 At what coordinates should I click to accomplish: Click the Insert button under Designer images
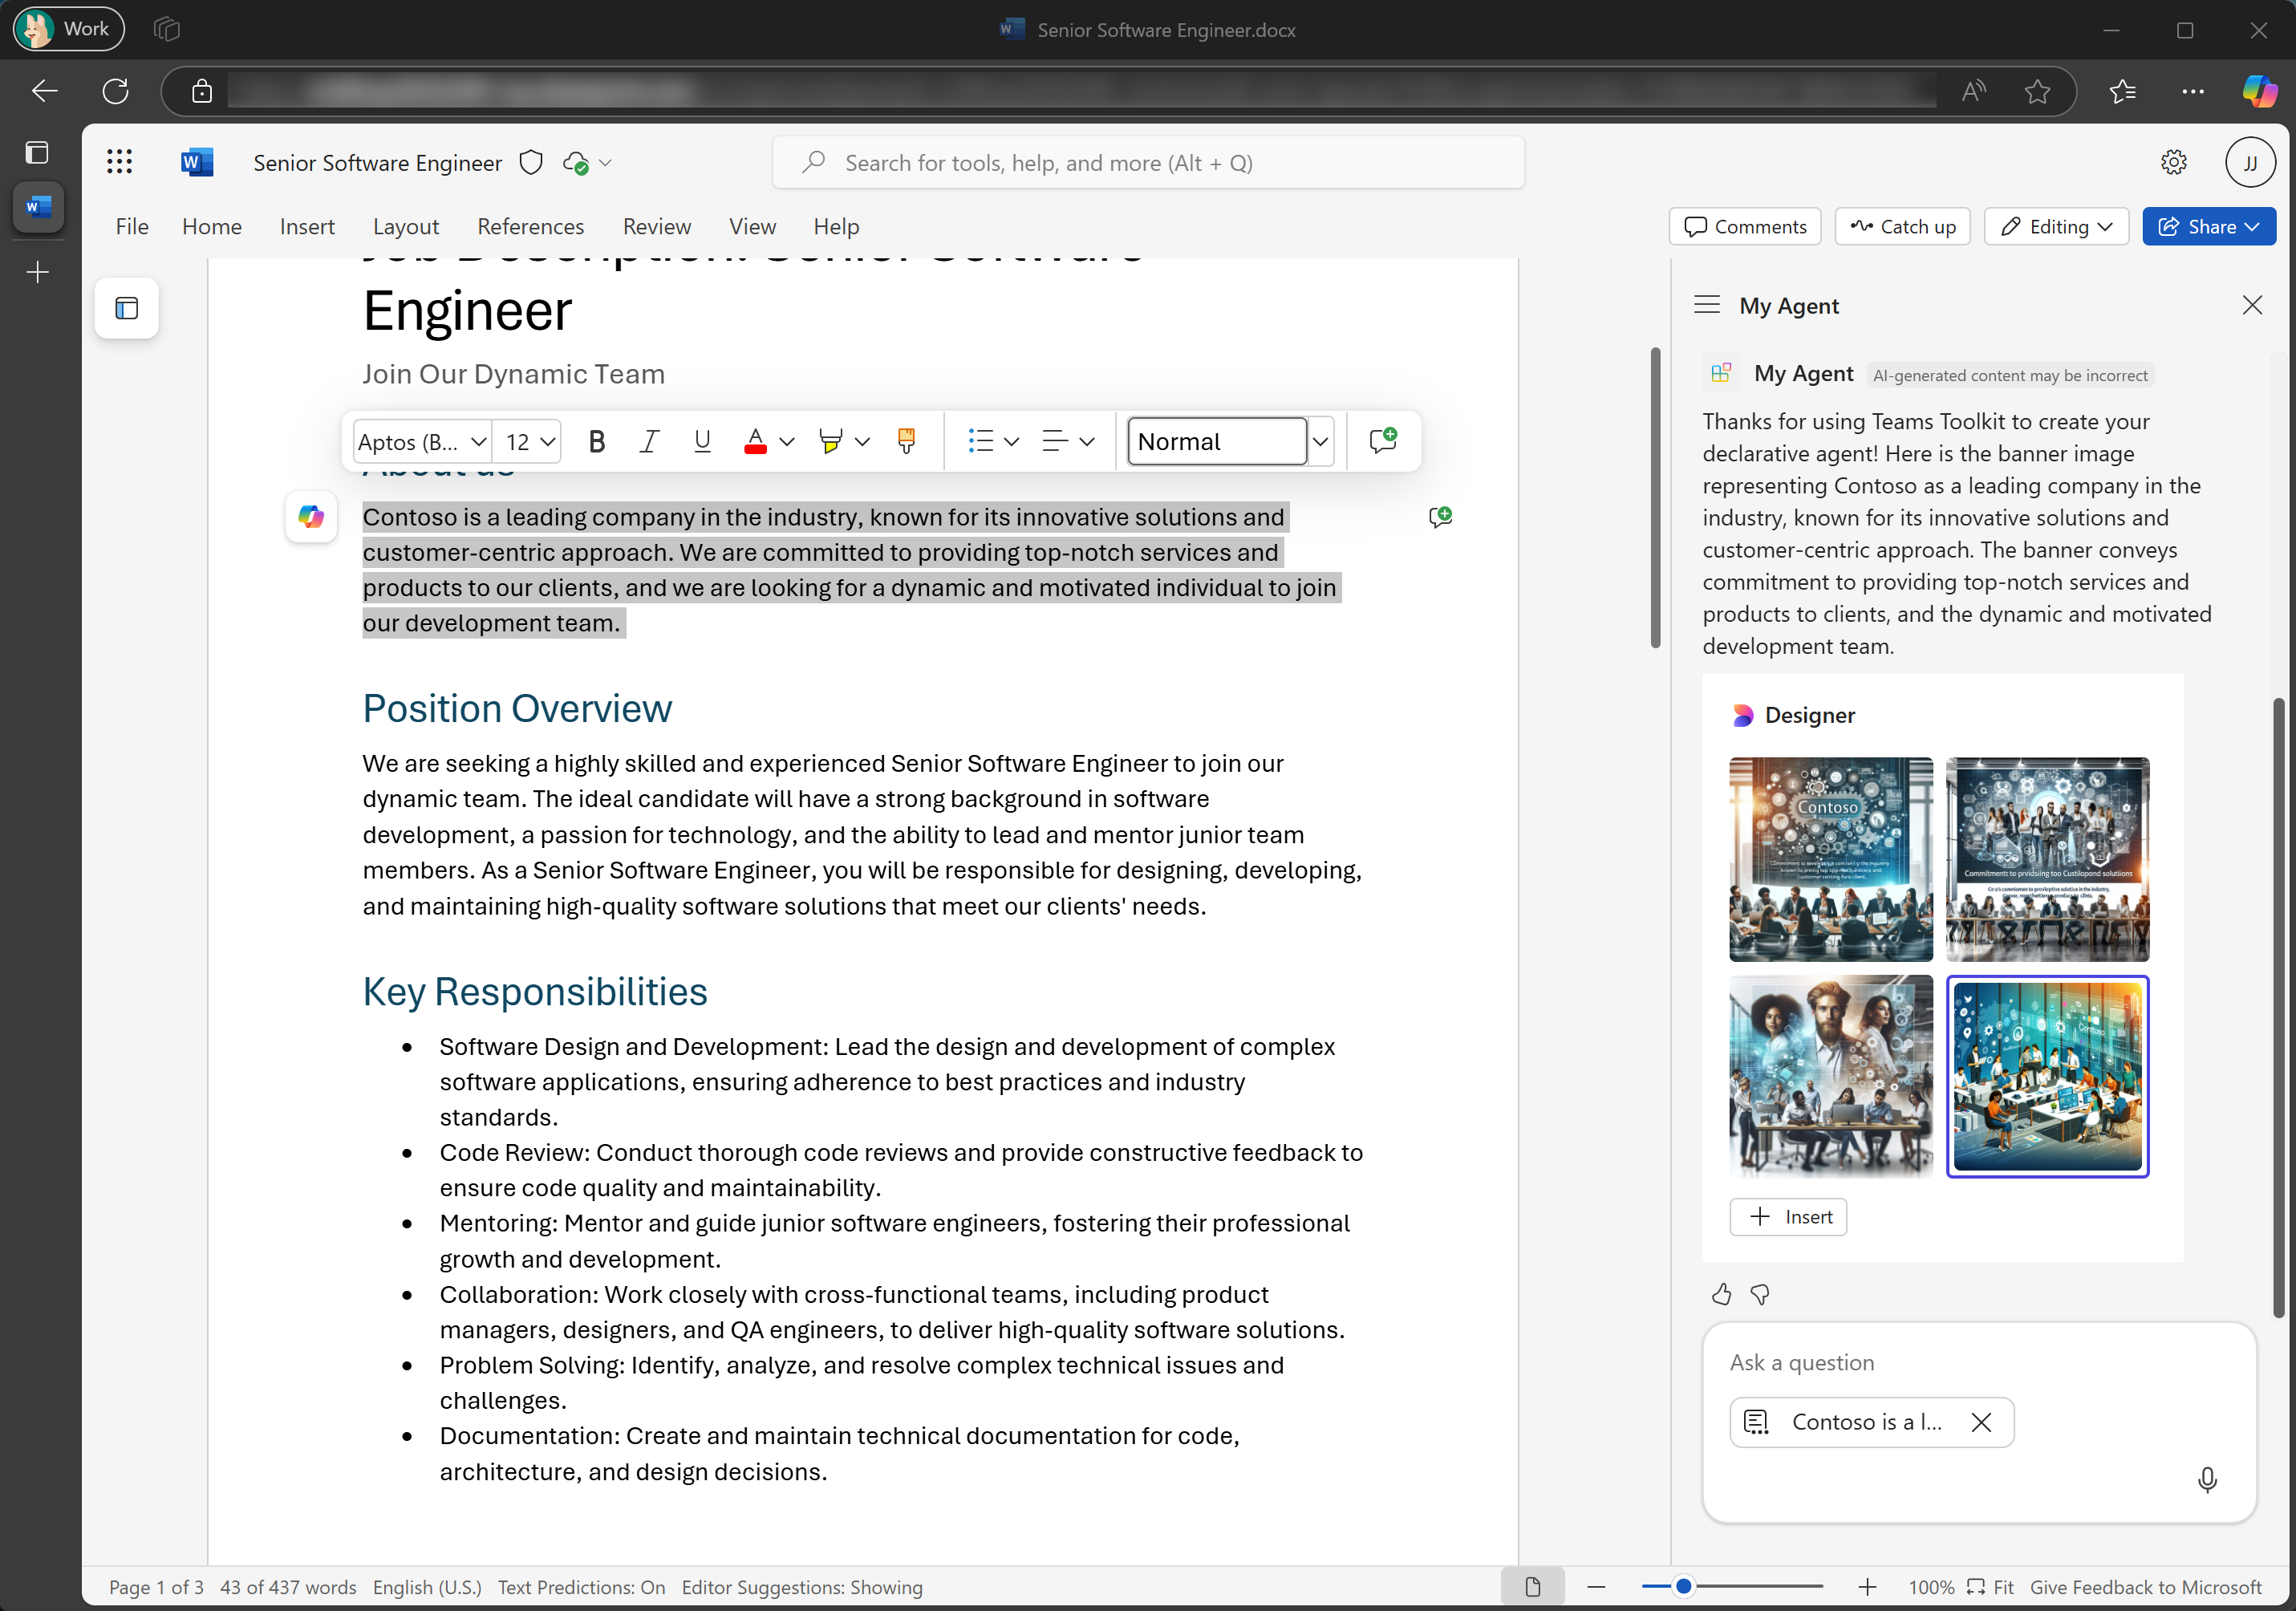pyautogui.click(x=1788, y=1217)
